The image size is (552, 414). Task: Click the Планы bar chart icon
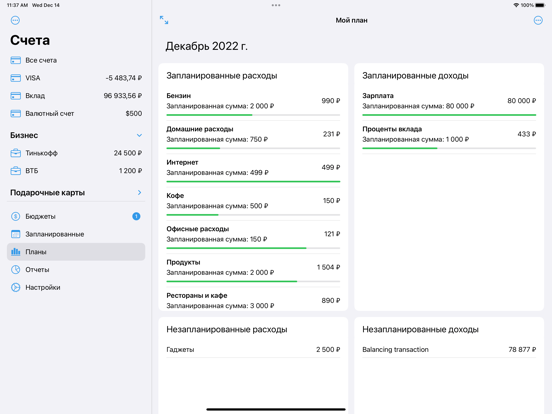click(15, 252)
